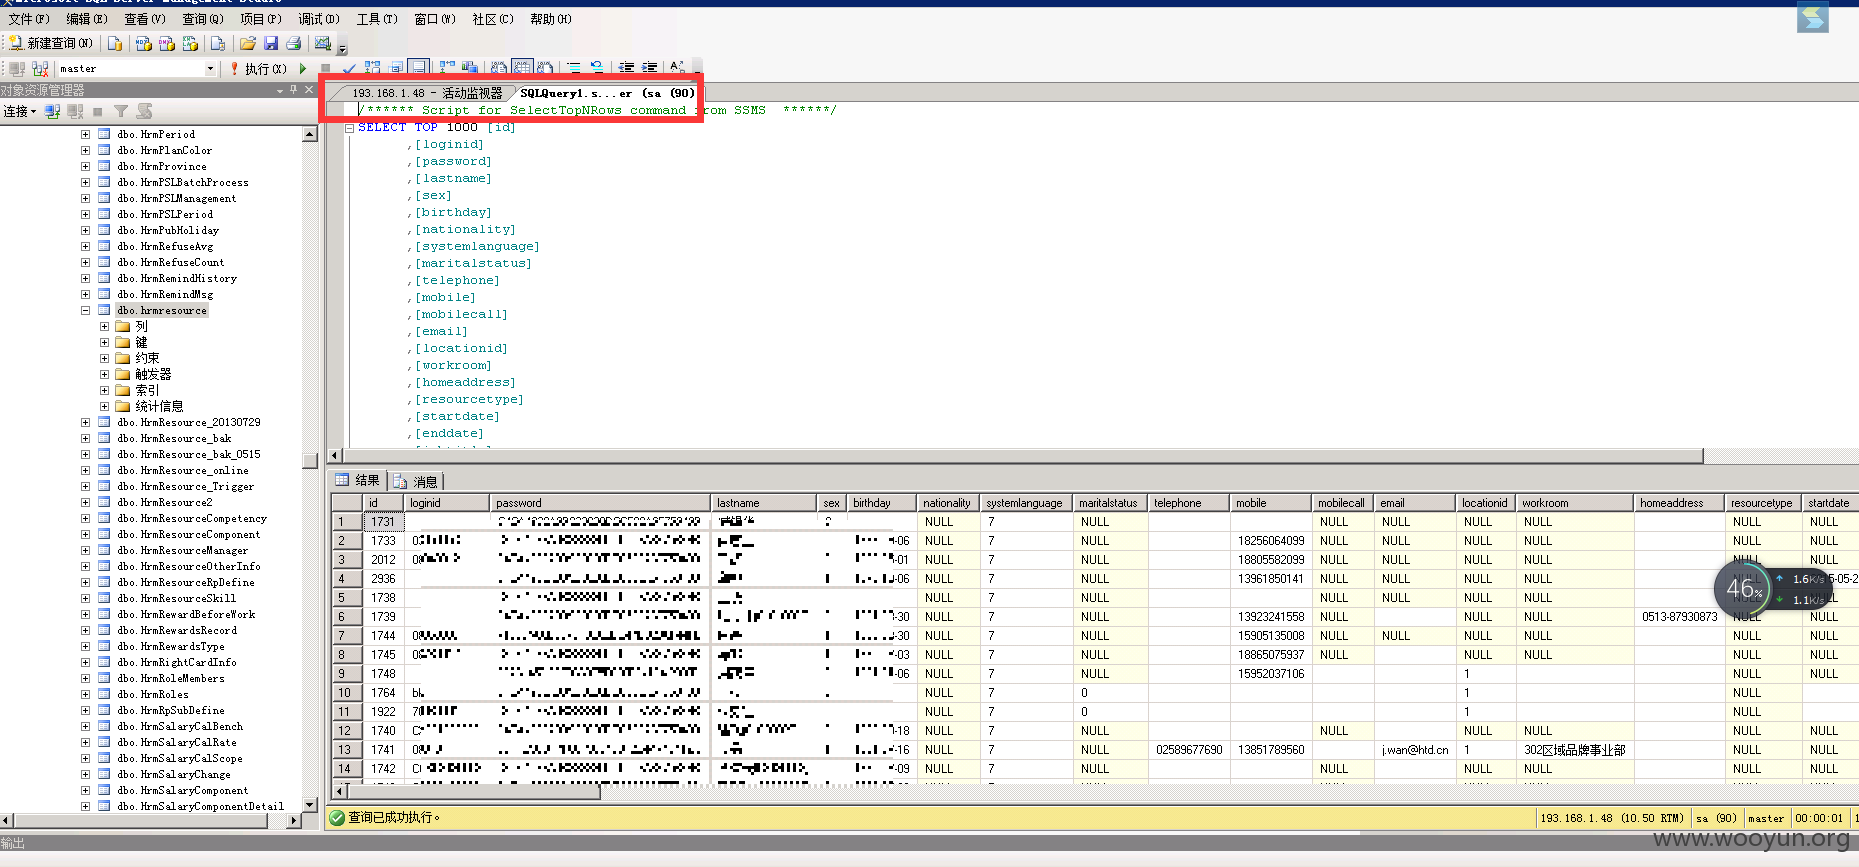Screen dimensions: 1859x867
Task: Click the green Debug play icon
Action: pos(303,69)
